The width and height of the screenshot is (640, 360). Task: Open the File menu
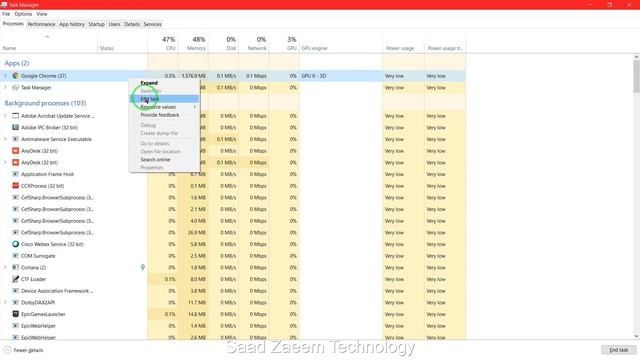(6, 14)
